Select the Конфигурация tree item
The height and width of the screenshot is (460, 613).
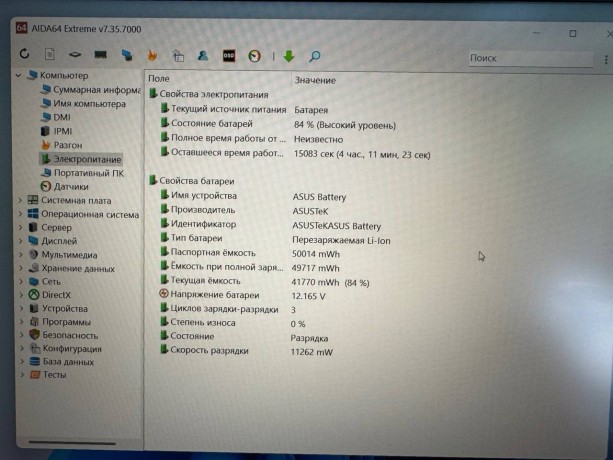coord(66,348)
